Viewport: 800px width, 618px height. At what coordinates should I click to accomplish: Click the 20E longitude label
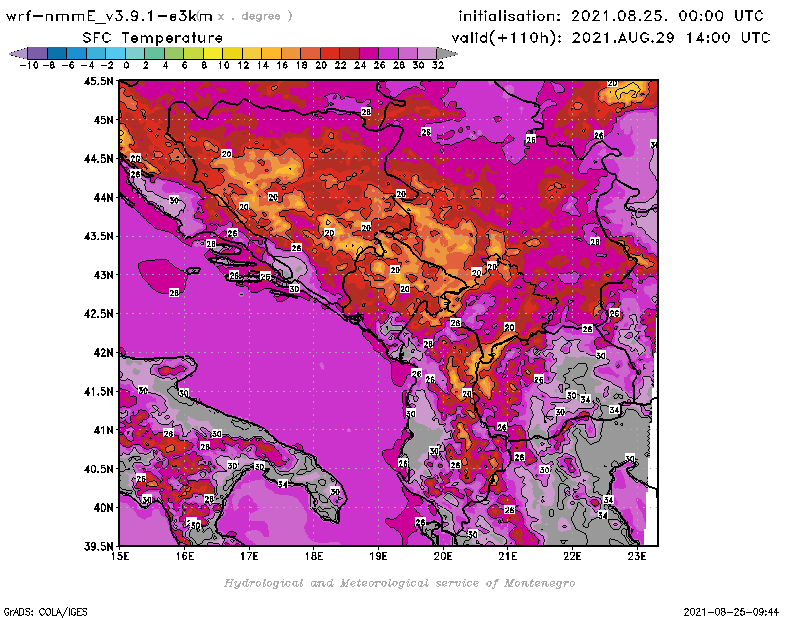443,556
